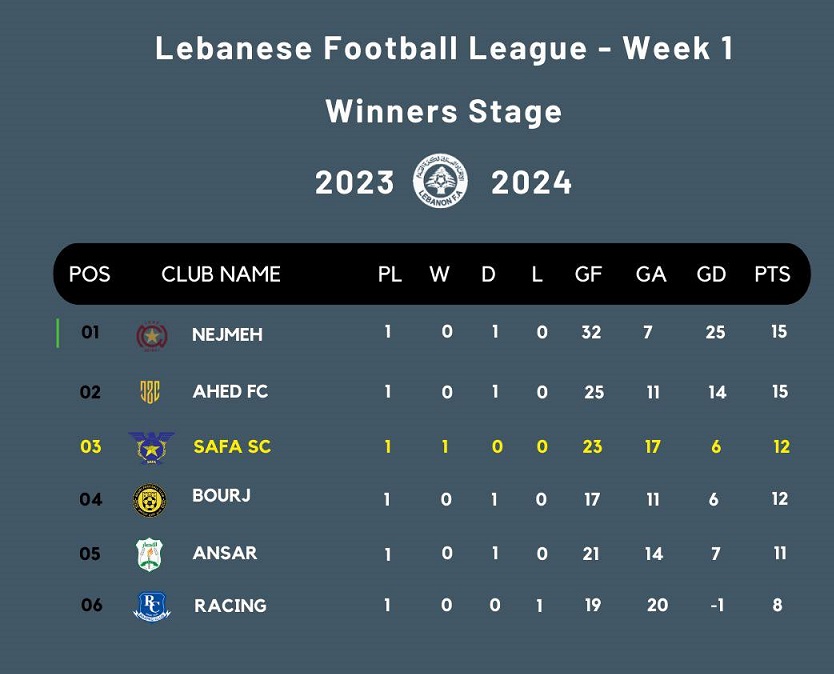Click the Nejmeh club crest
This screenshot has height=674, width=834.
tap(152, 335)
